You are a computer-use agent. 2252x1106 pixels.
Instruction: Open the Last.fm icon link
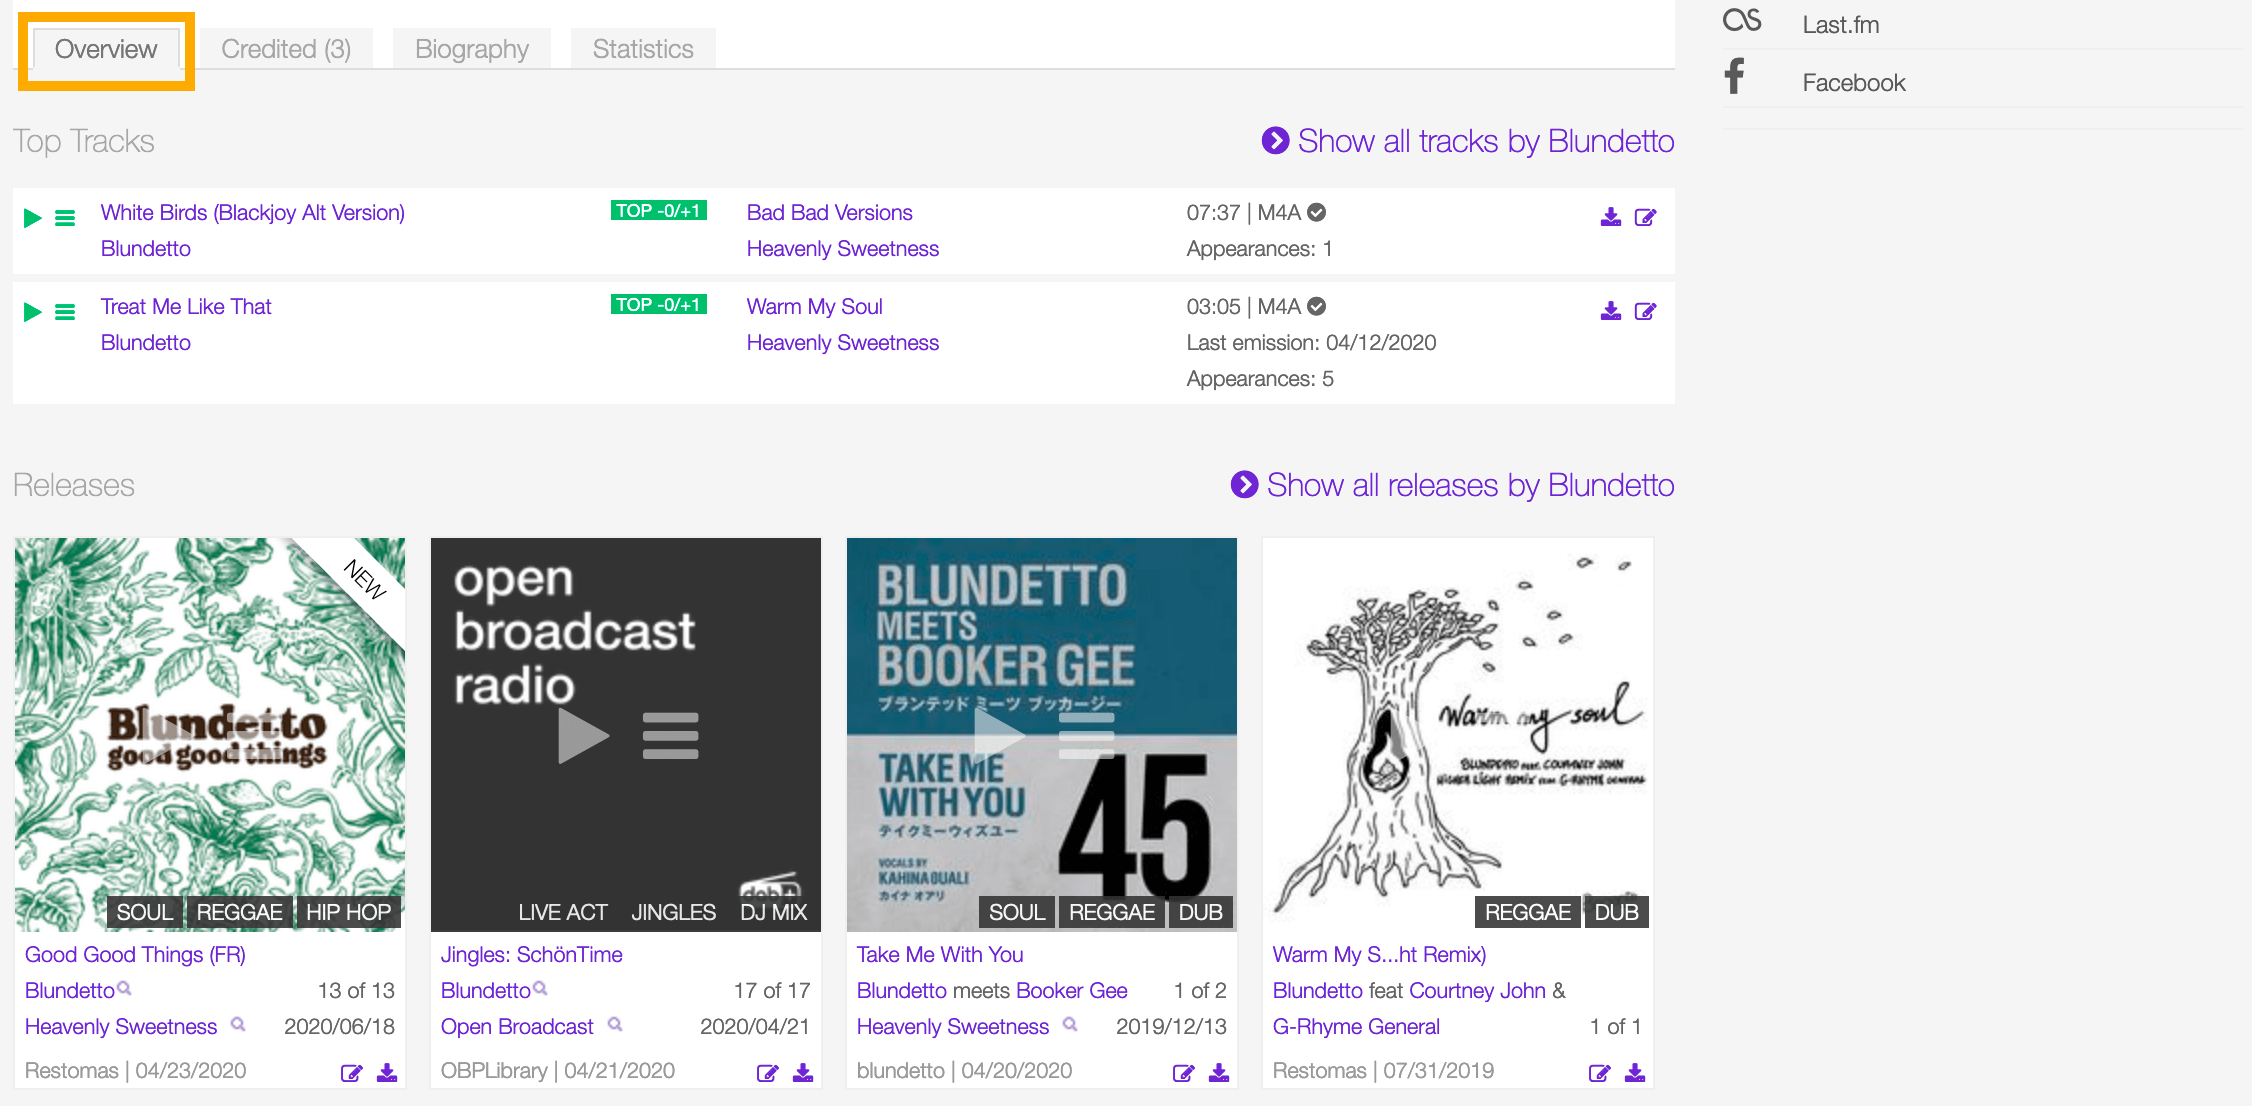tap(1742, 21)
